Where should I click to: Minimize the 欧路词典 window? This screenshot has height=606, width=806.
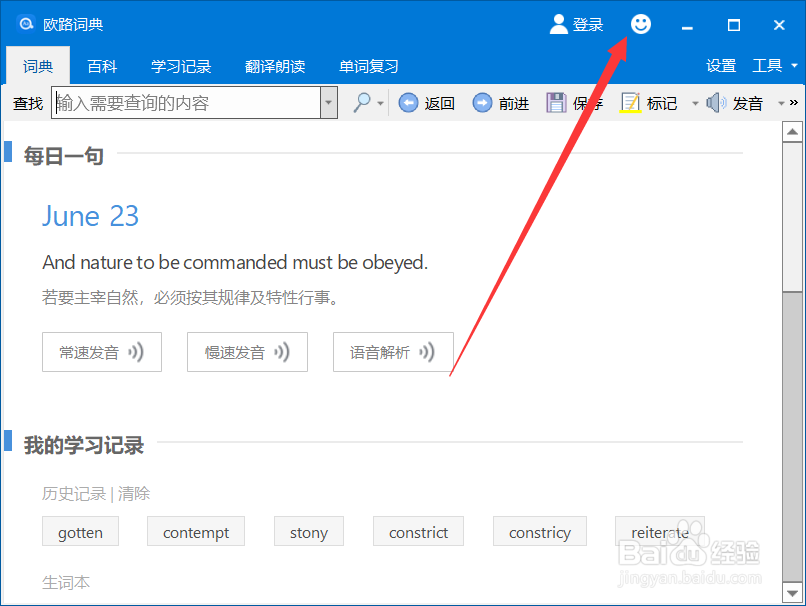click(x=687, y=25)
